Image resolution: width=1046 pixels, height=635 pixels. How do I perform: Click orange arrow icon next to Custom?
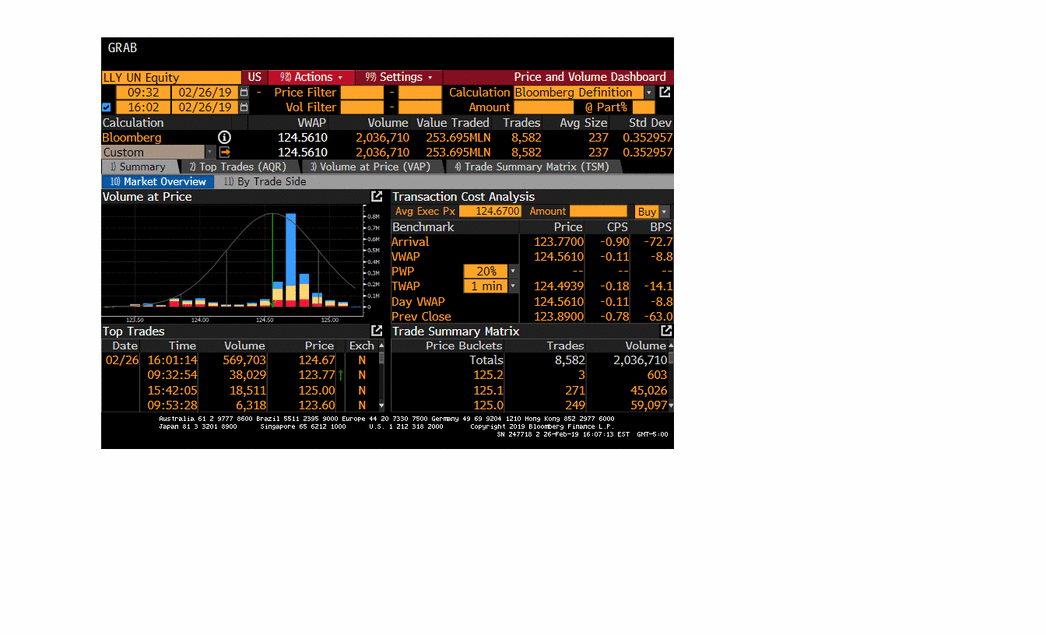(224, 152)
